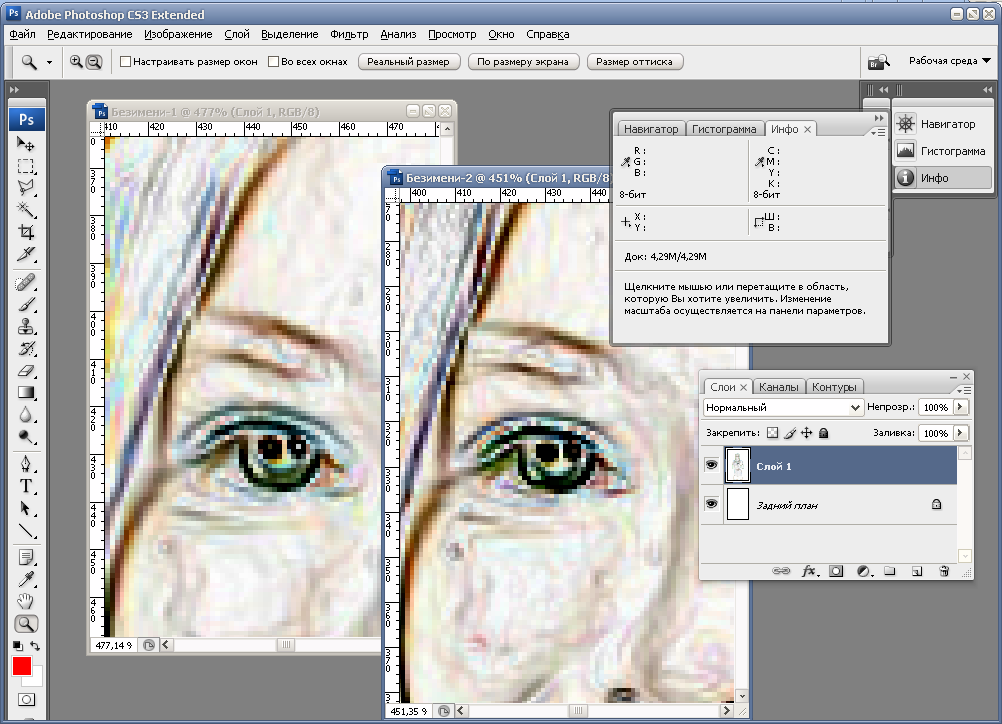1002x724 pixels.
Task: Open the 'Фильтр' menu
Action: (x=349, y=34)
